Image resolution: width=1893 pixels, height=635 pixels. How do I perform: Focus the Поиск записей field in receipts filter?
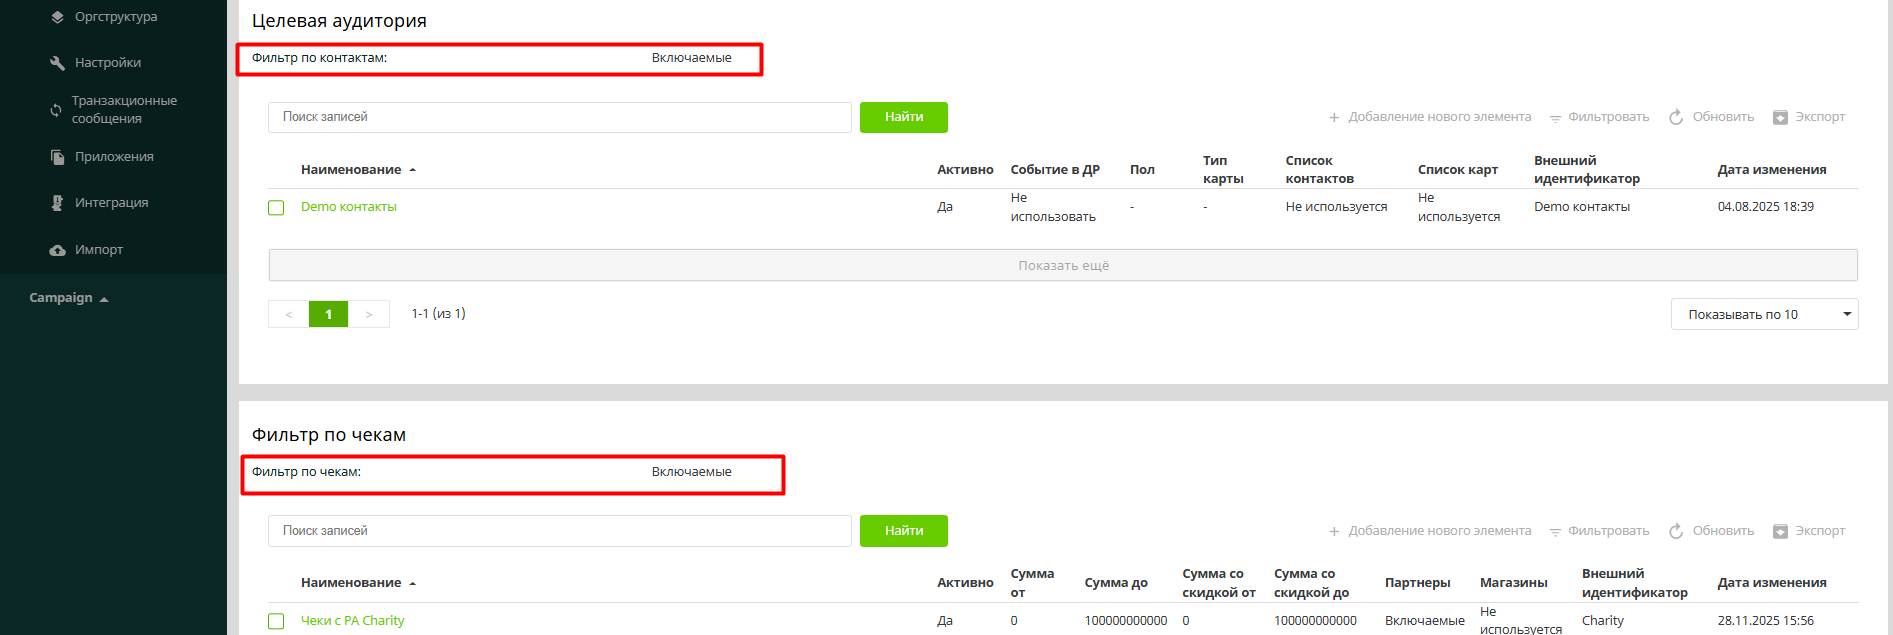click(559, 531)
